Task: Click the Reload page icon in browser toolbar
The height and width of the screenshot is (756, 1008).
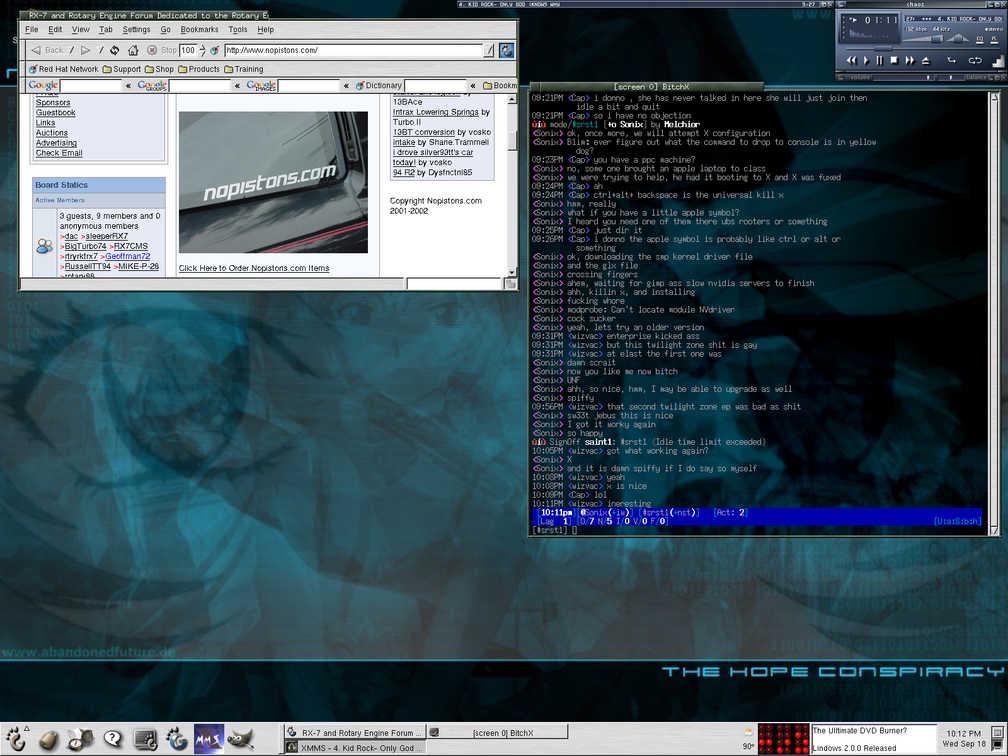Action: [115, 50]
